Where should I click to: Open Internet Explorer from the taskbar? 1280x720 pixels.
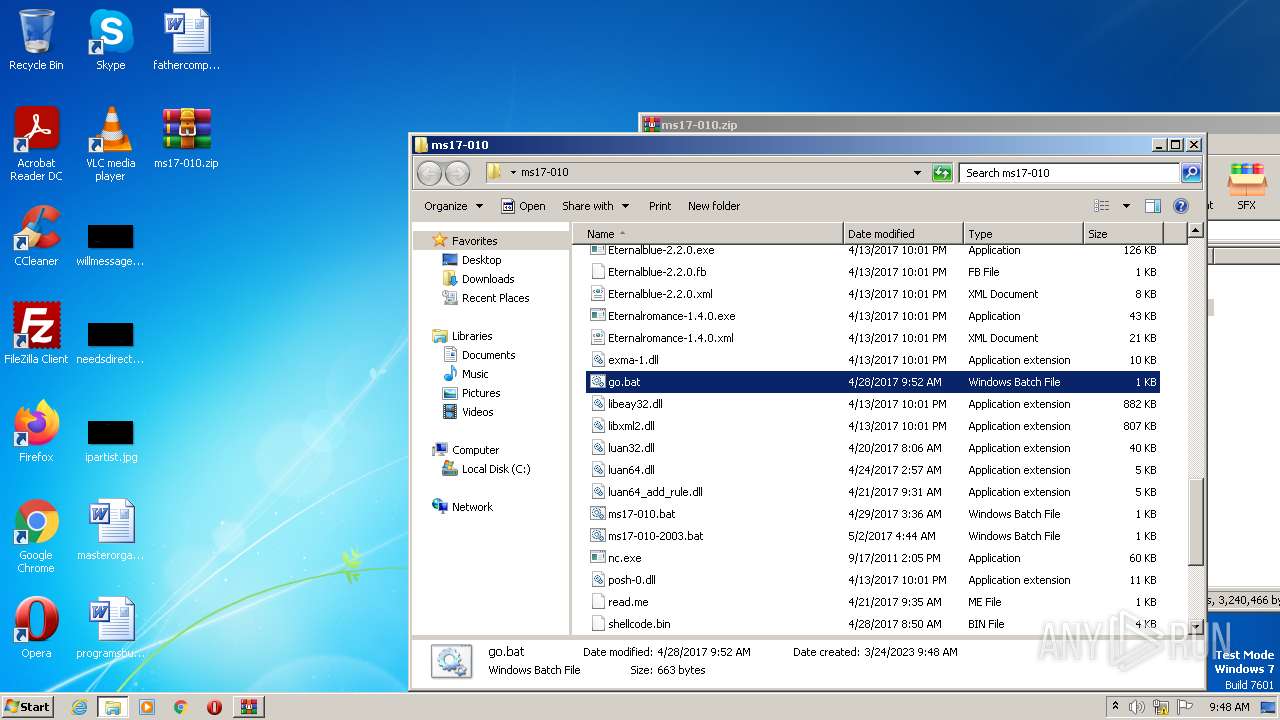tap(79, 707)
